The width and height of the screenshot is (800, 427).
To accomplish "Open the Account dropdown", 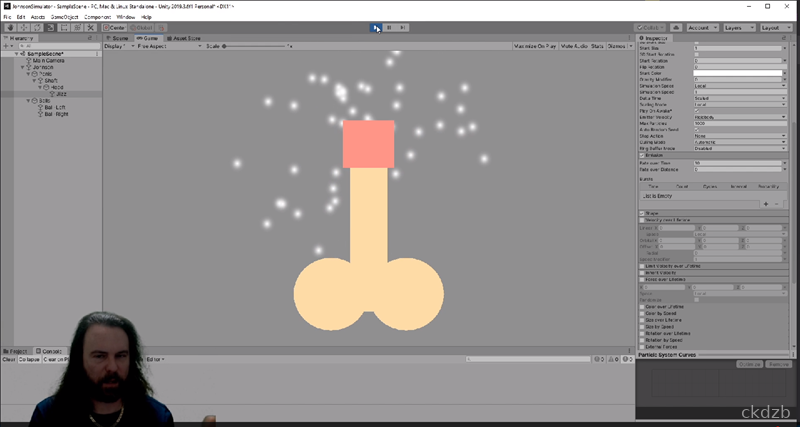I will 702,28.
